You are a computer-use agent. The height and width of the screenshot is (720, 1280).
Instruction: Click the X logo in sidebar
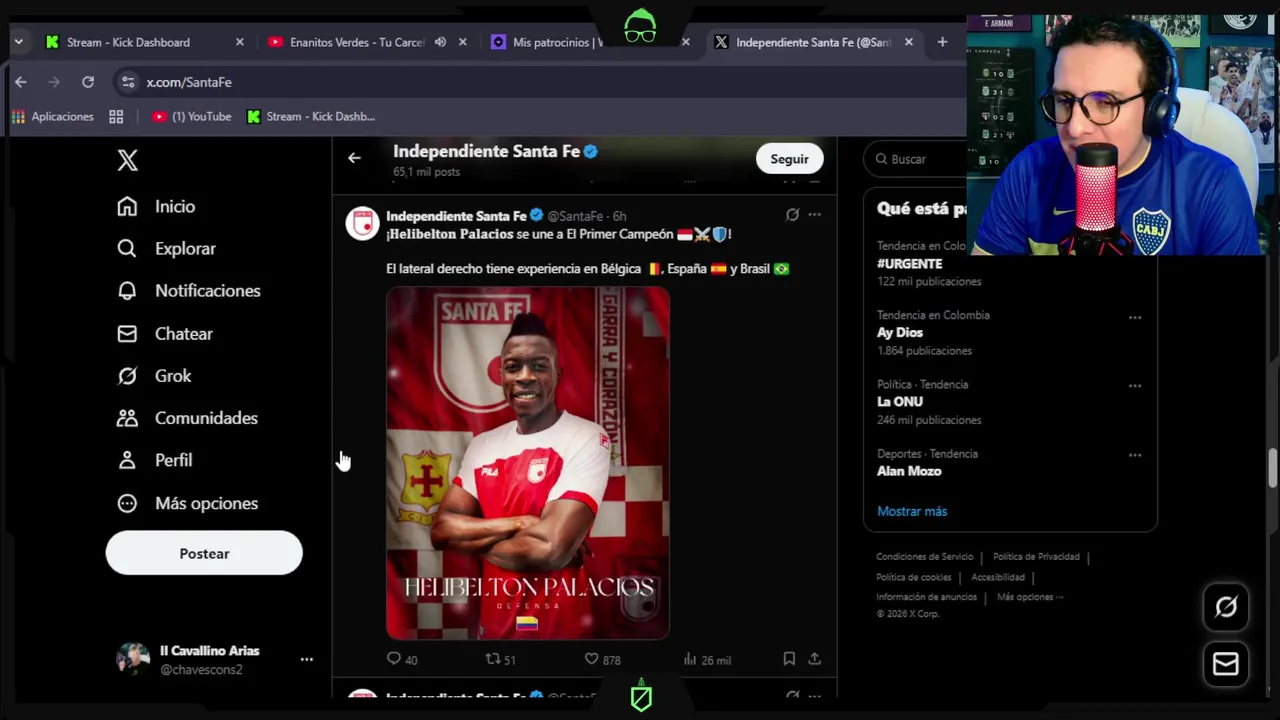click(x=127, y=160)
